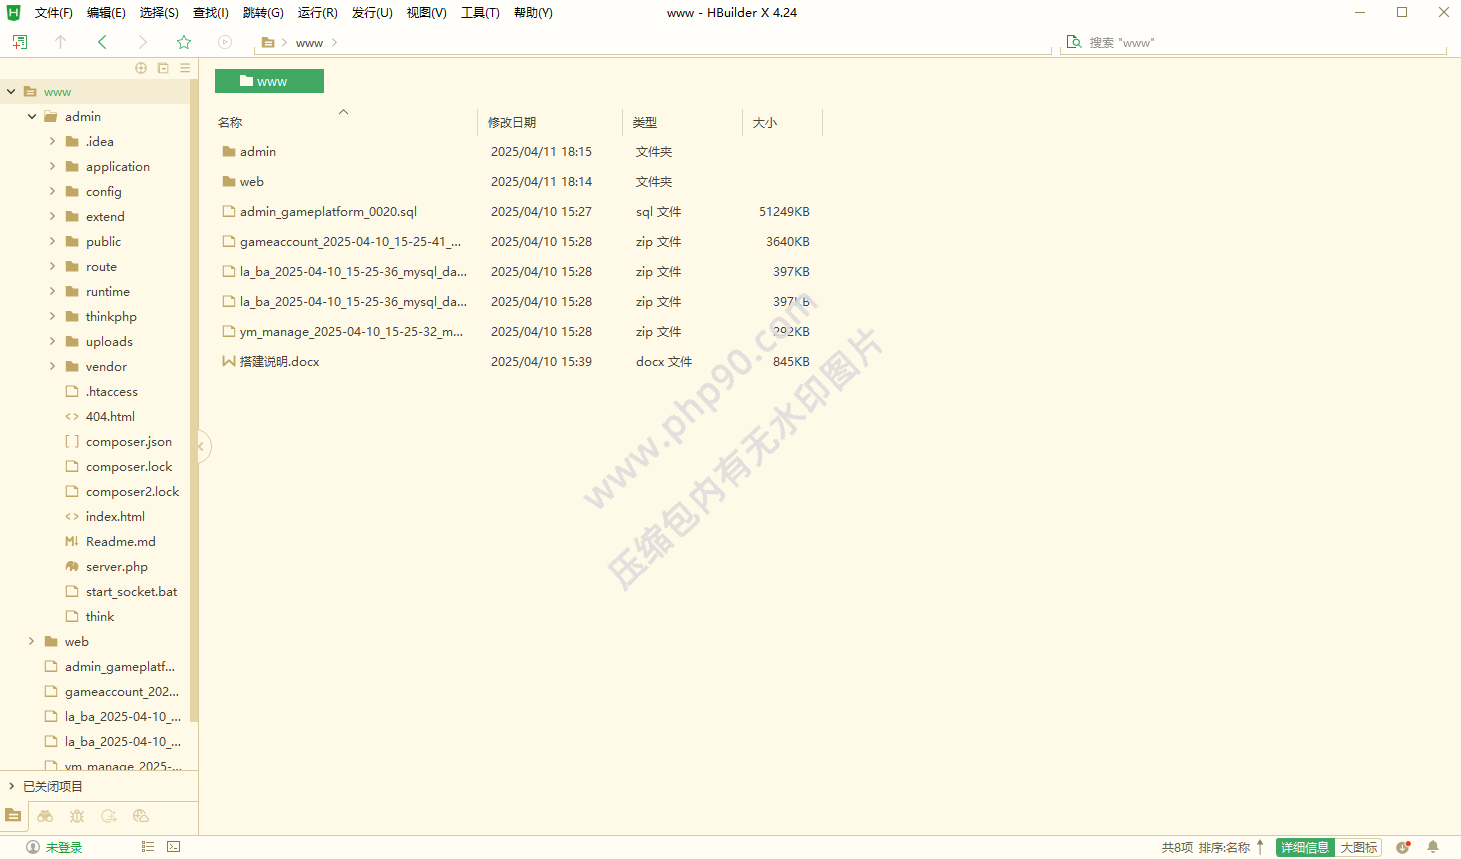Screen dimensions: 1461x859
Task: Open the 文件(F) menu
Action: pyautogui.click(x=54, y=13)
